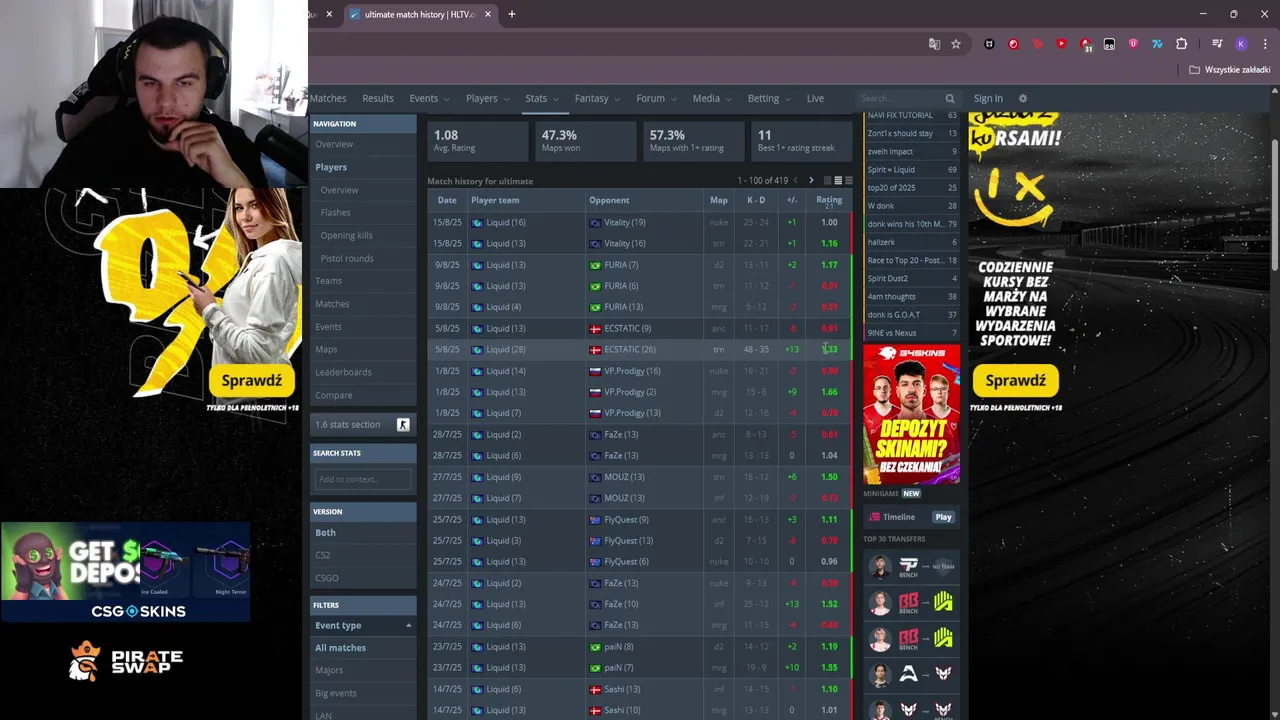
Task: Click the page vertical scrollbar
Action: [1274, 204]
